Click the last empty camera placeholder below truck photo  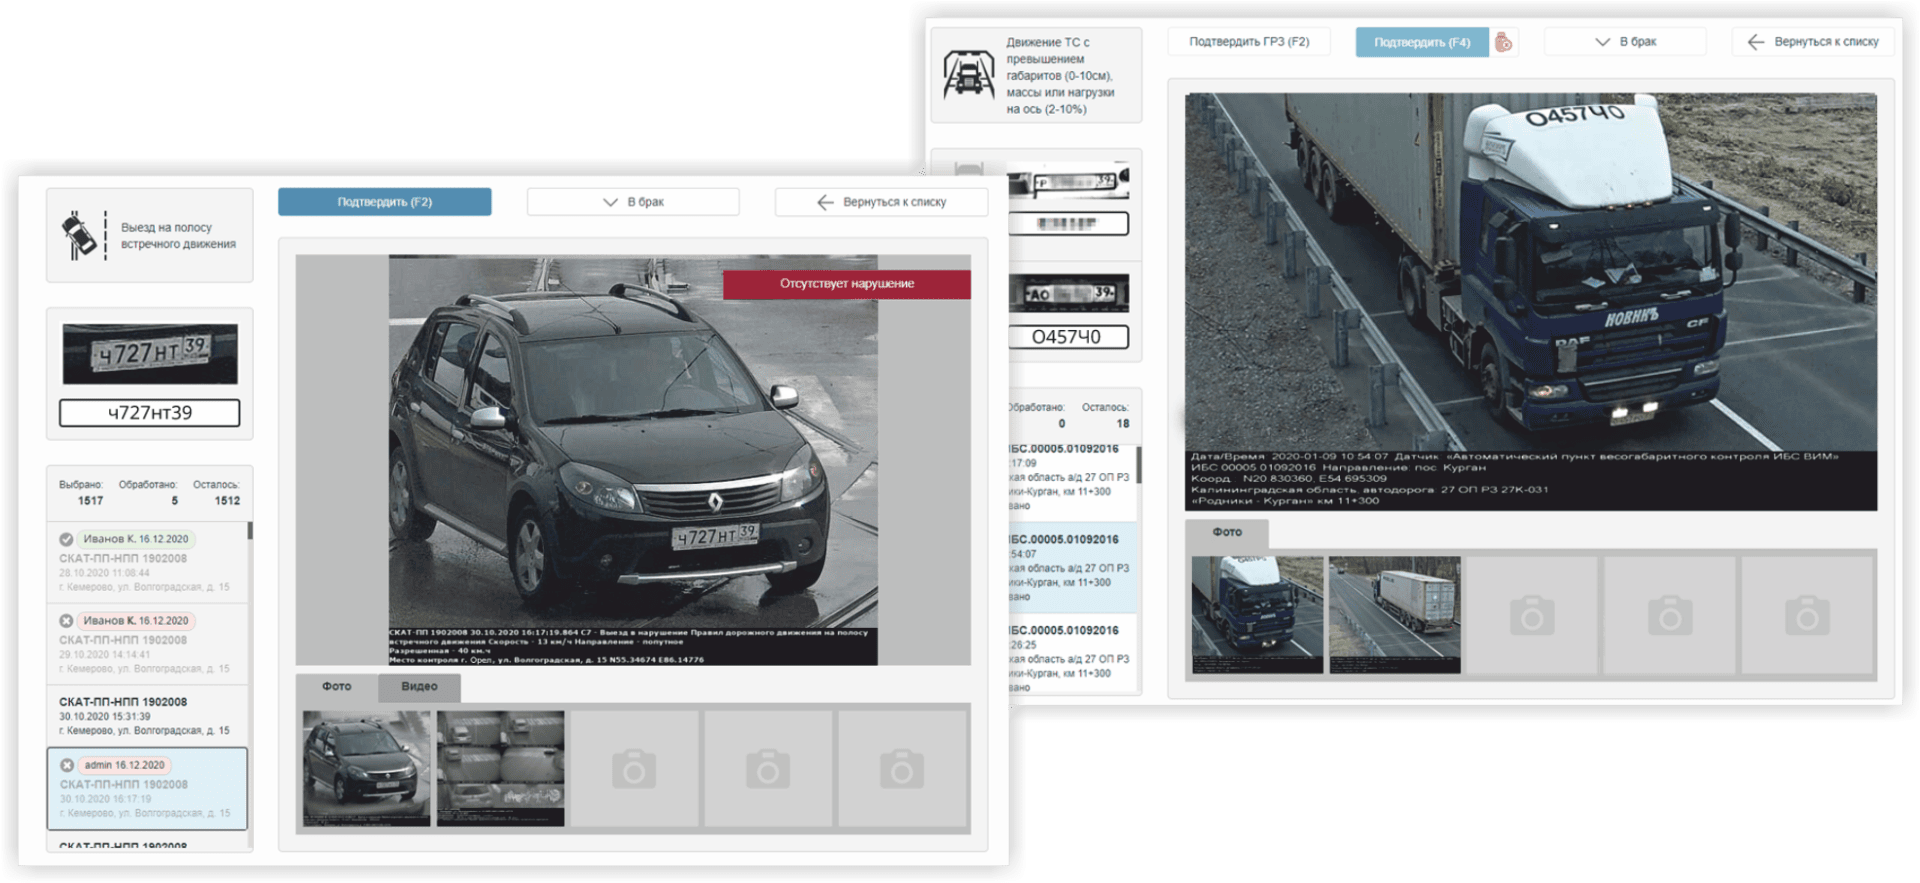click(1806, 615)
